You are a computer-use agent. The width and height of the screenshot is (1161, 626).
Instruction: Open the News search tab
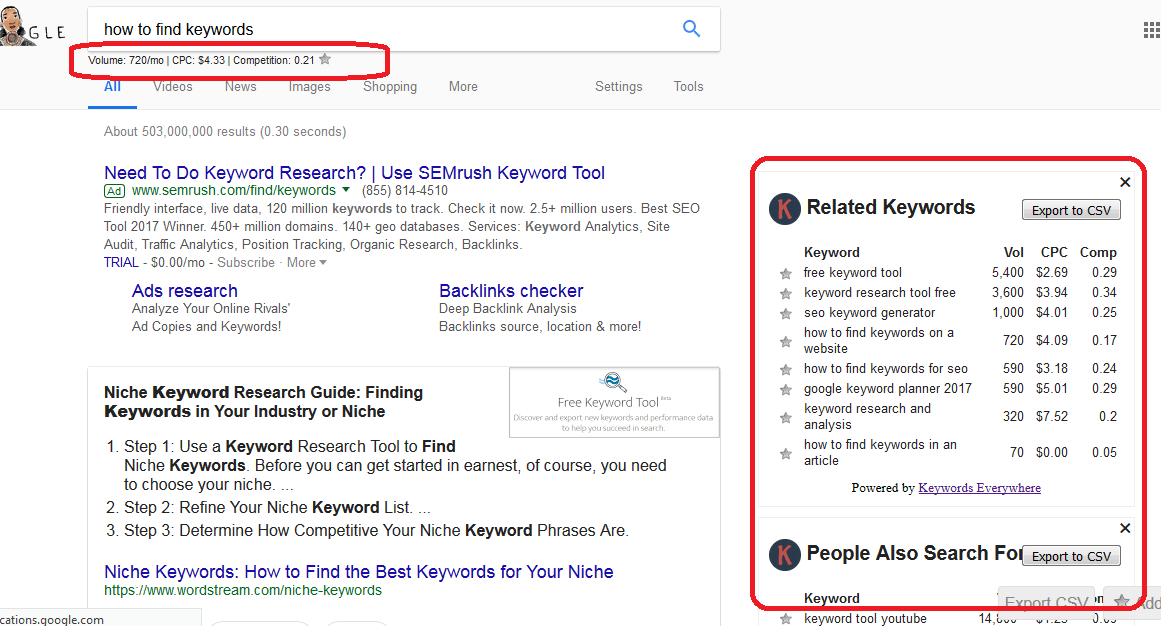point(241,87)
